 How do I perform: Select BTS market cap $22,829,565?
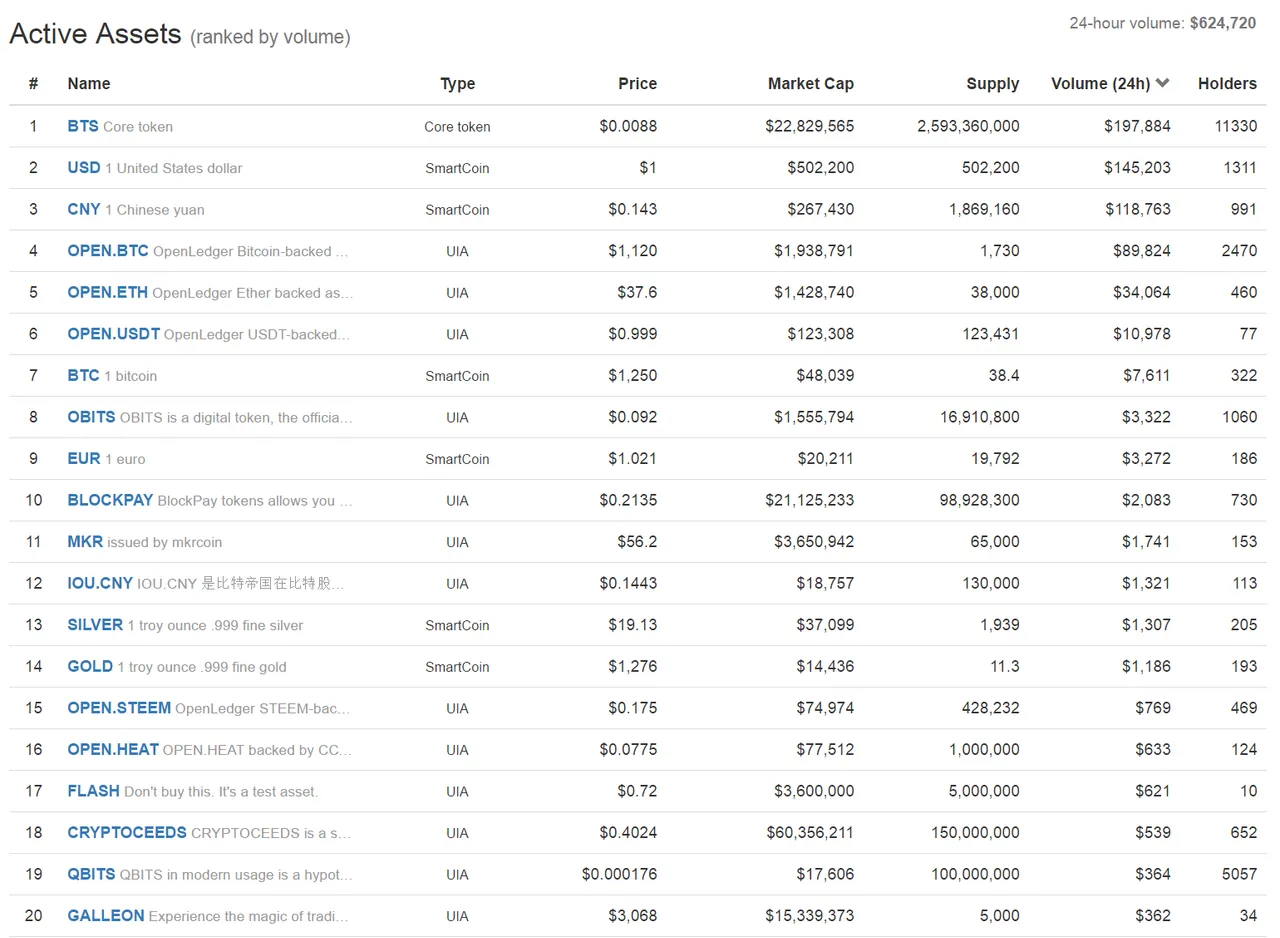(x=810, y=126)
